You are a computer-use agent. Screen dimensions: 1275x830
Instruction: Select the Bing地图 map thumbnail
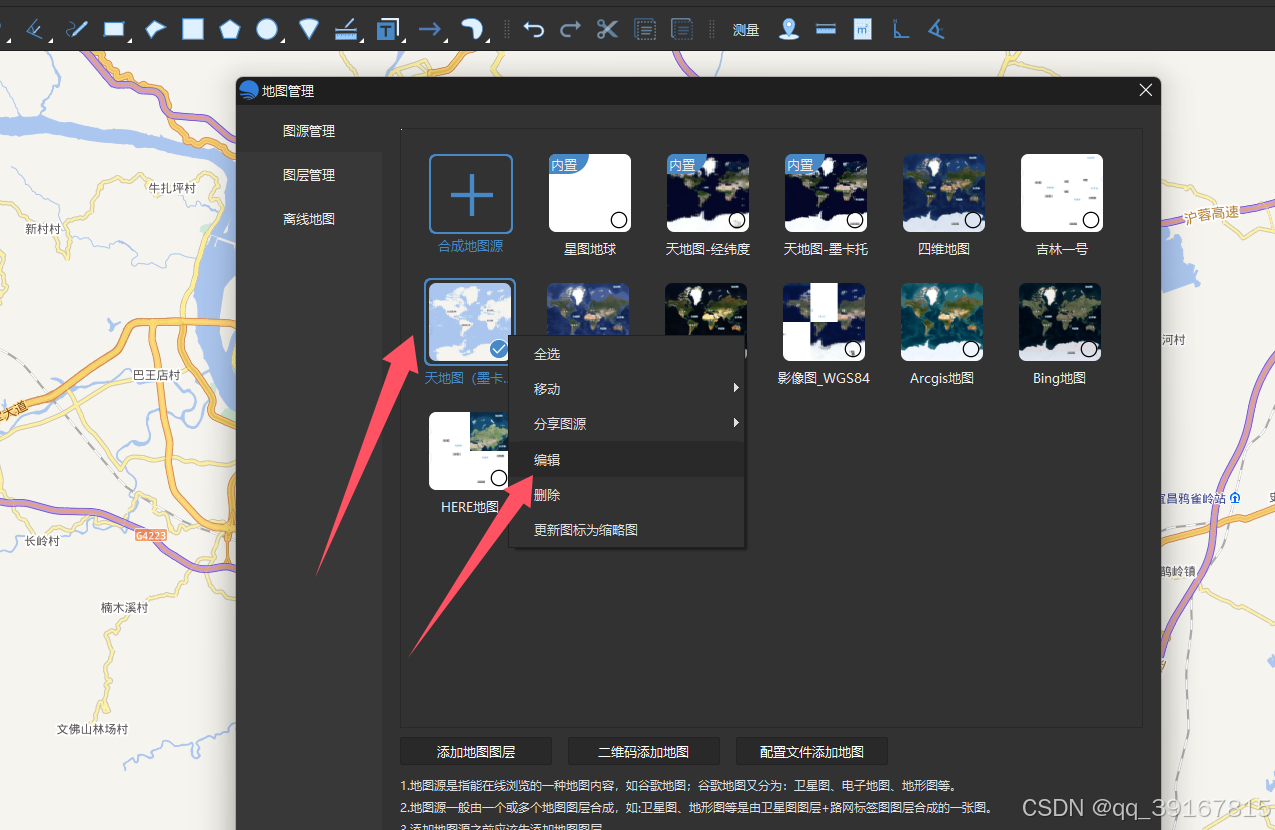(x=1060, y=322)
